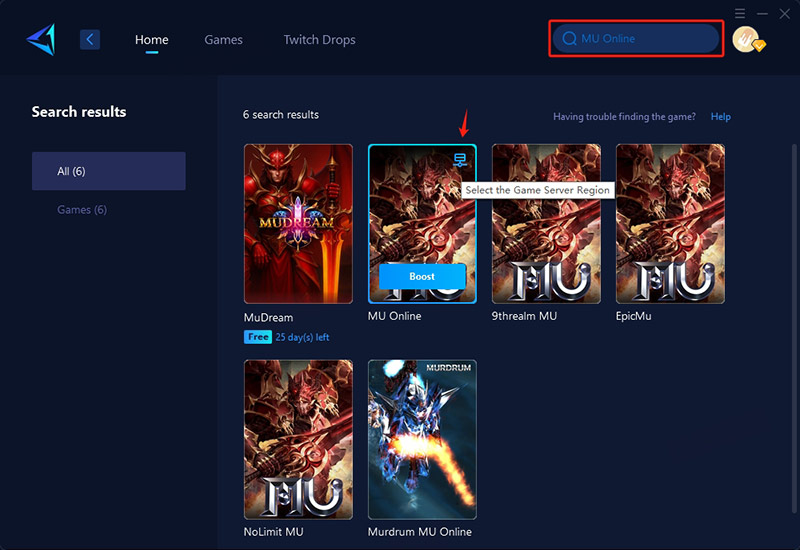The image size is (800, 550).
Task: Click the Search results heading
Action: tap(79, 112)
